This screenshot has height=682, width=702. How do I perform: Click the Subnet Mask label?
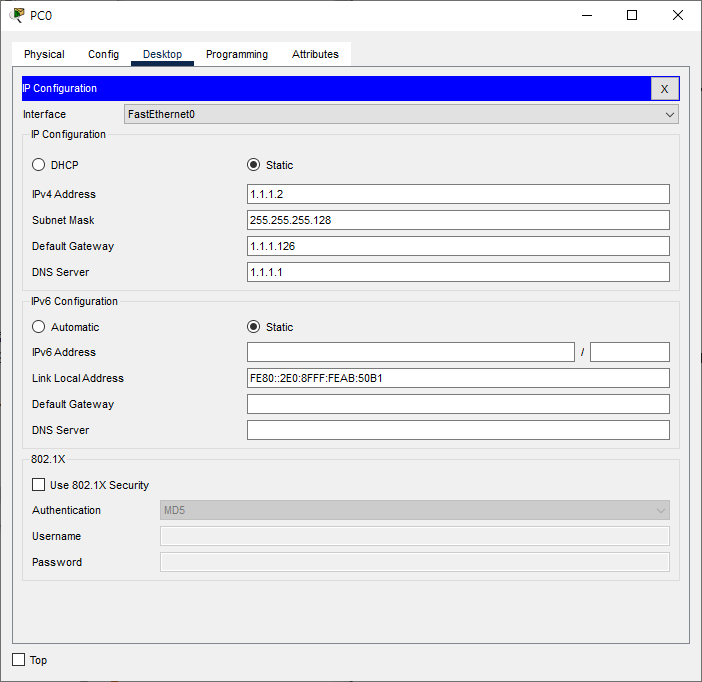(x=63, y=220)
